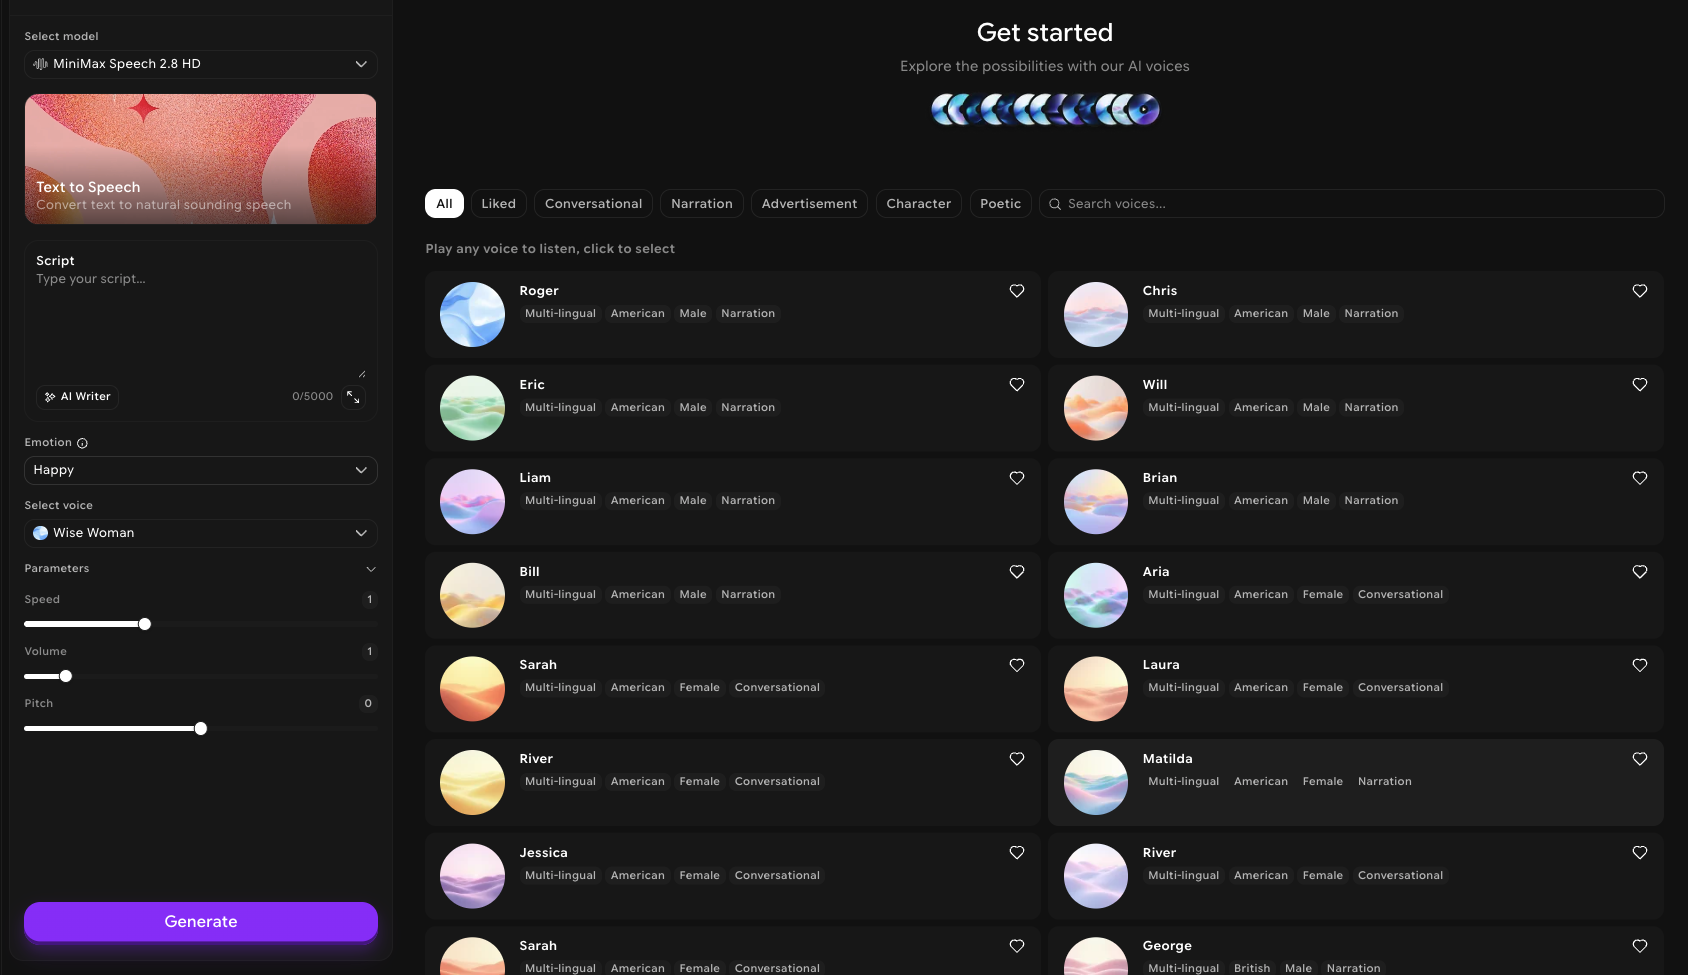The width and height of the screenshot is (1688, 975).
Task: Play the Matilda voice avatar
Action: (x=1096, y=782)
